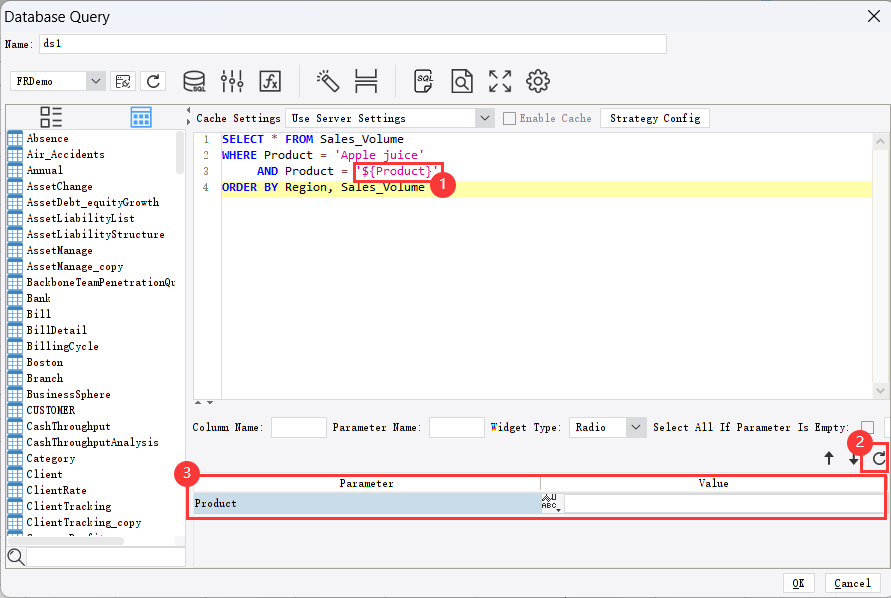Click the table list vertical scrollbar
Image resolution: width=891 pixels, height=598 pixels.
(x=180, y=152)
